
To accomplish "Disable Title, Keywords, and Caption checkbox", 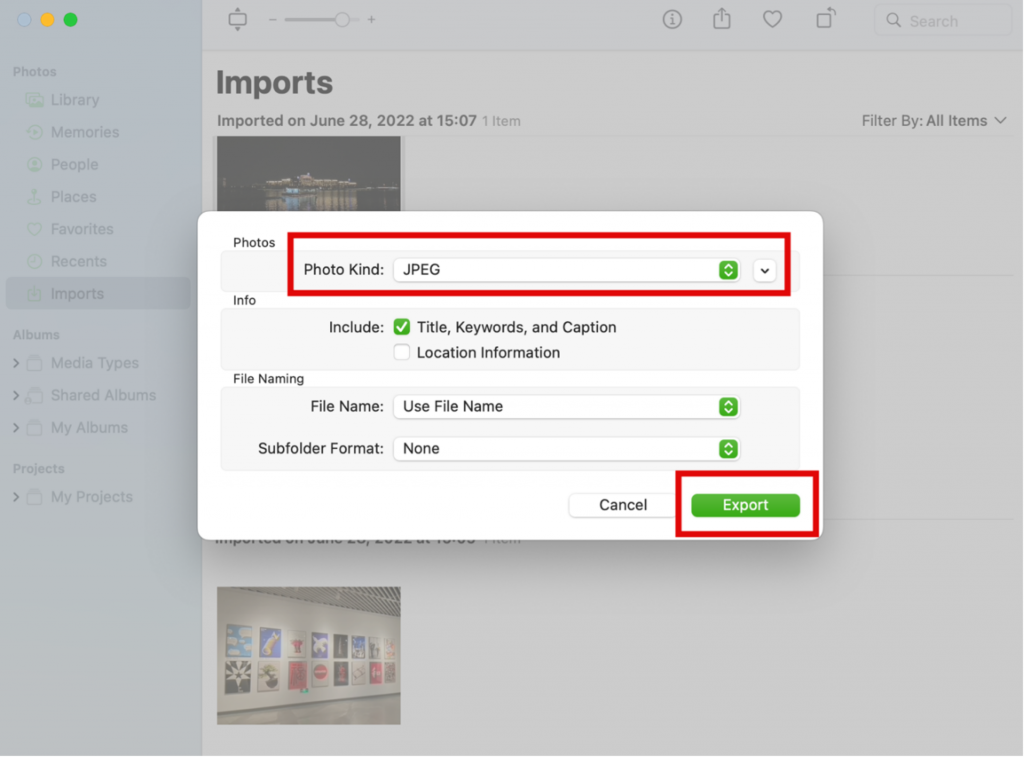I will point(402,327).
